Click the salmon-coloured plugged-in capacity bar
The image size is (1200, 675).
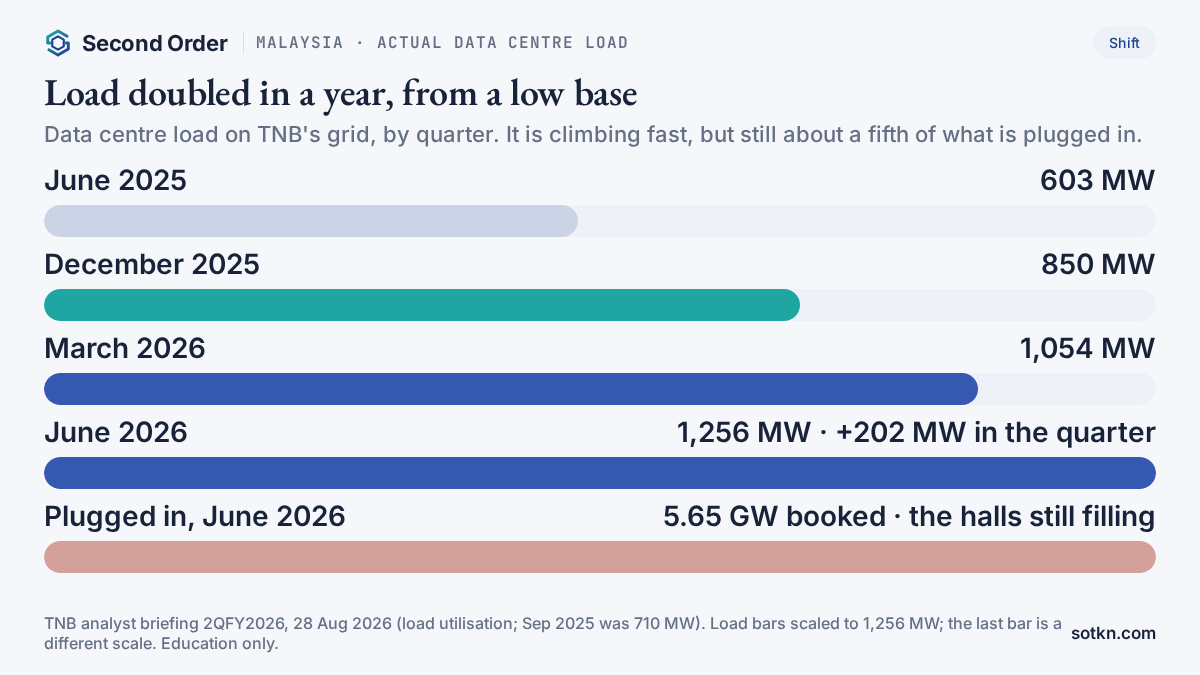coord(600,557)
